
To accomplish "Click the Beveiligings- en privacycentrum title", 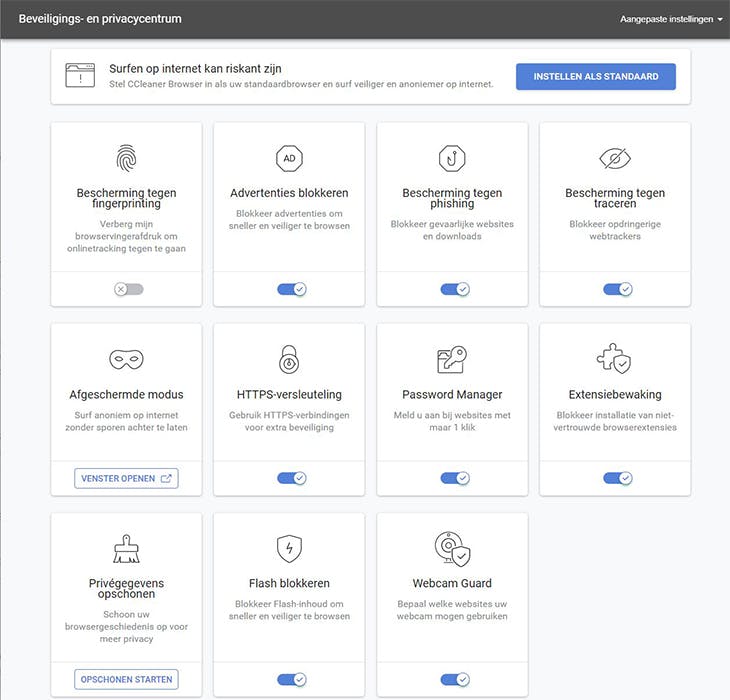I will pos(100,19).
